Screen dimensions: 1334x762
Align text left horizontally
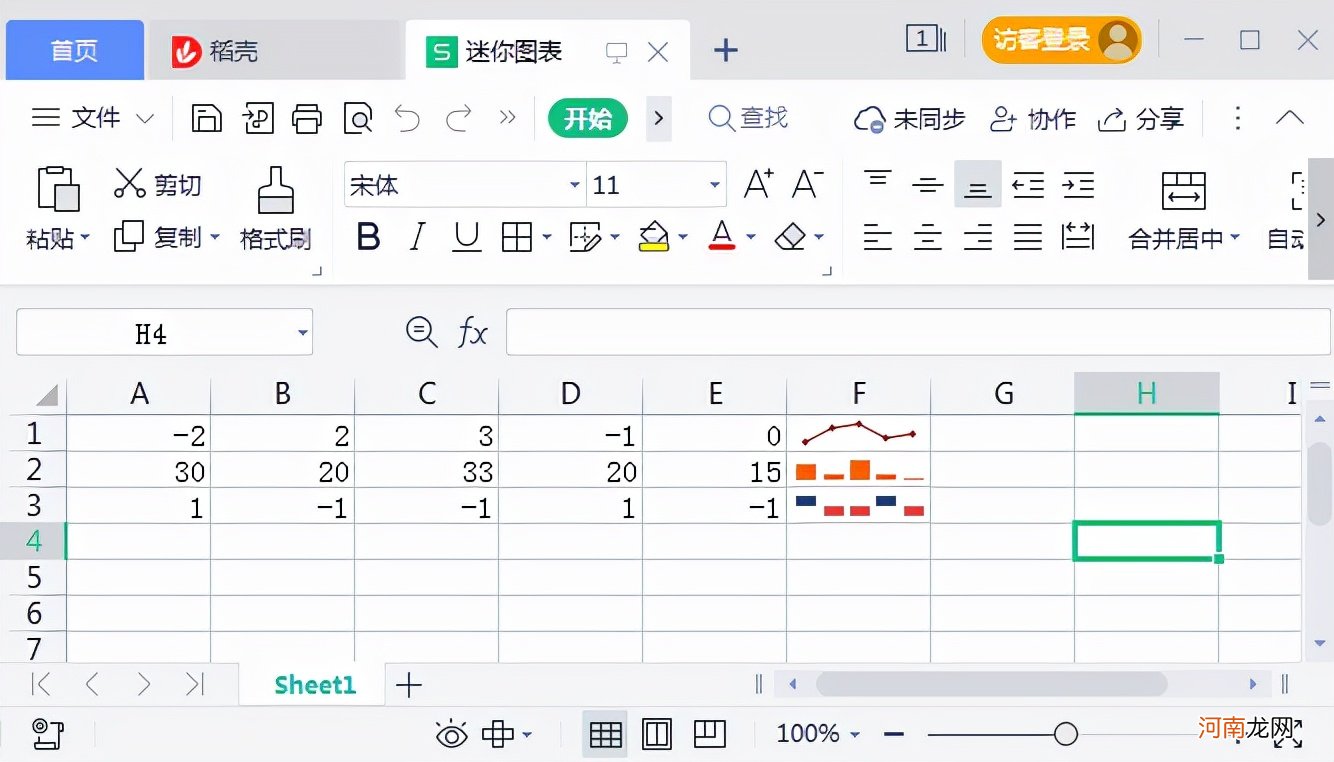(878, 237)
